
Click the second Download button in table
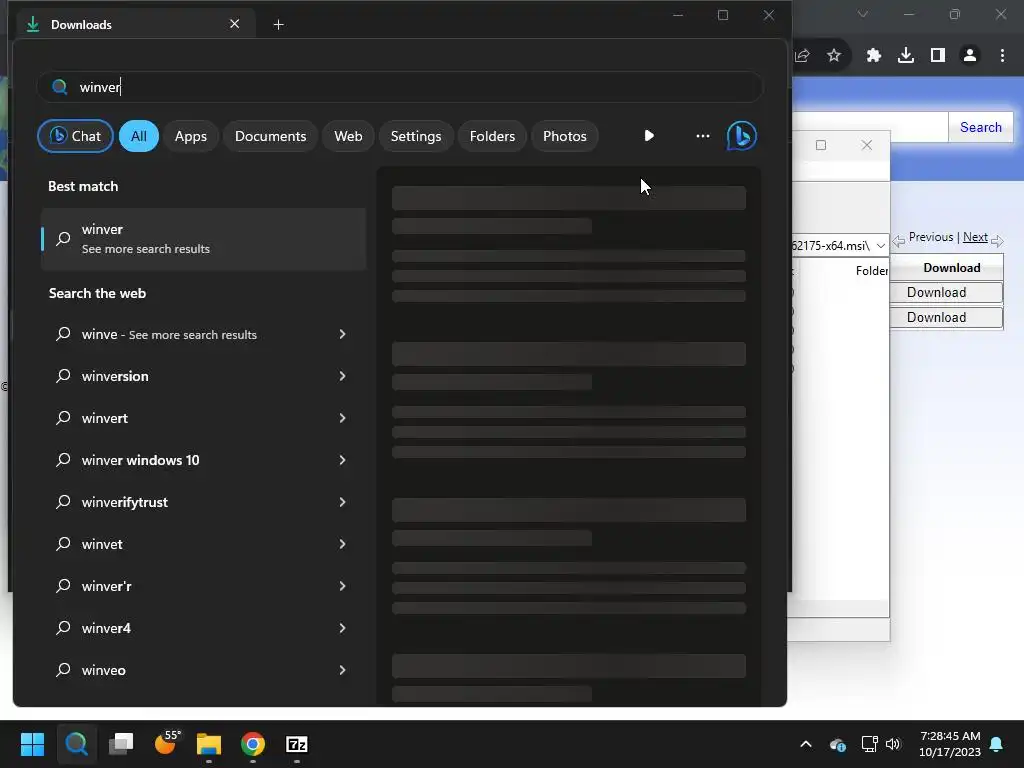(x=946, y=317)
